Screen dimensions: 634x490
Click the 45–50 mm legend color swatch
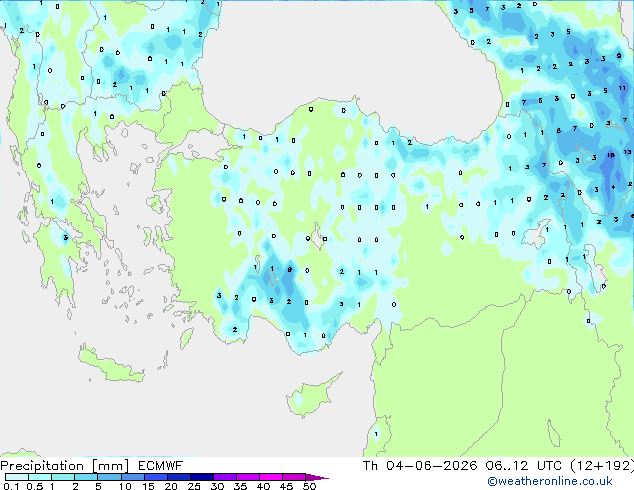[294, 477]
